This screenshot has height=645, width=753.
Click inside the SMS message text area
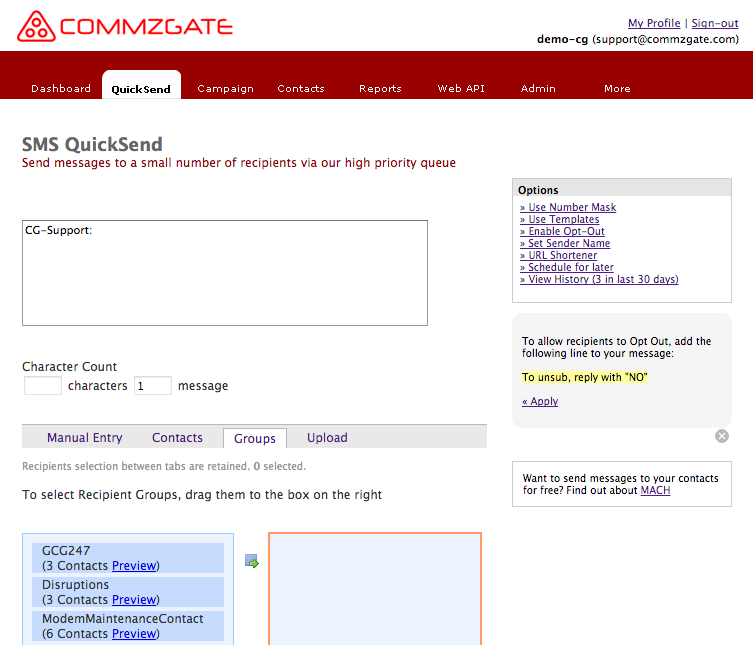(225, 273)
